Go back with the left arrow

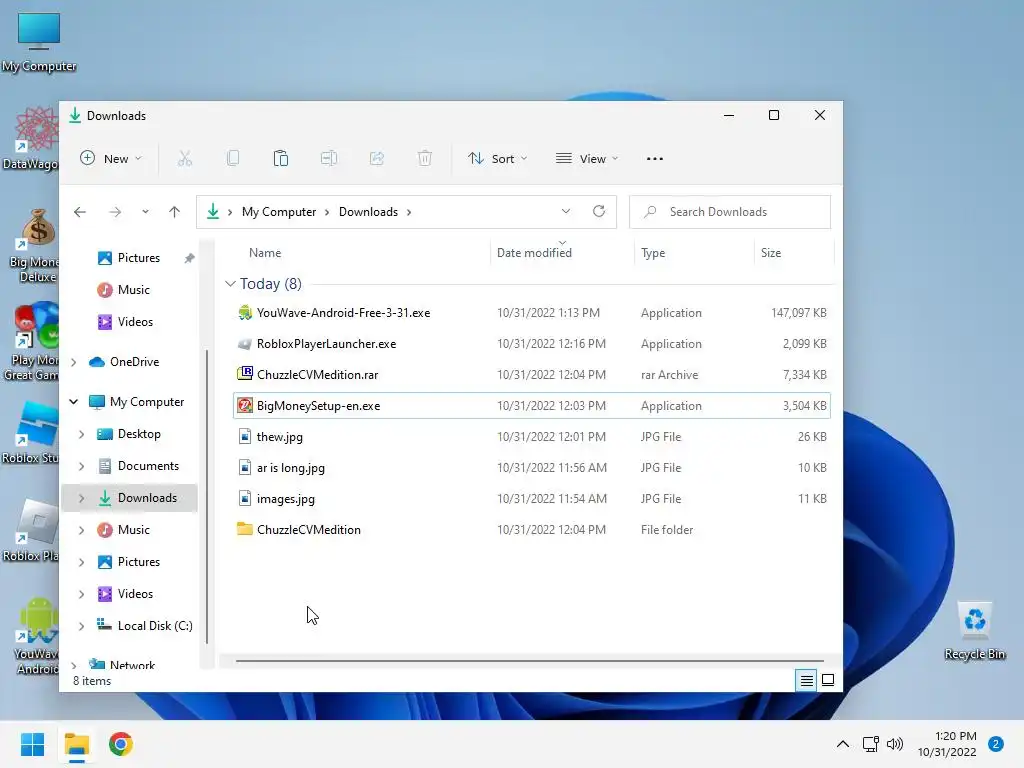tap(80, 212)
